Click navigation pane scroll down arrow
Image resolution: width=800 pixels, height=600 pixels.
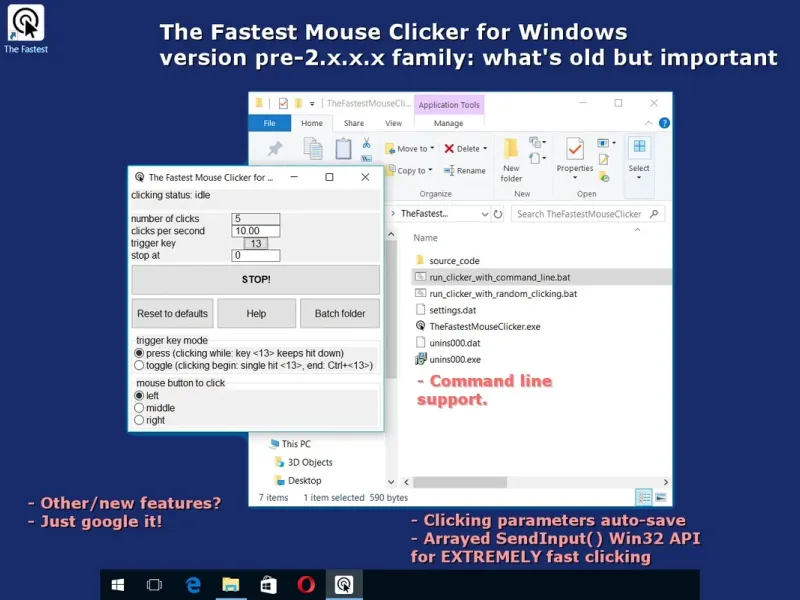pyautogui.click(x=391, y=482)
